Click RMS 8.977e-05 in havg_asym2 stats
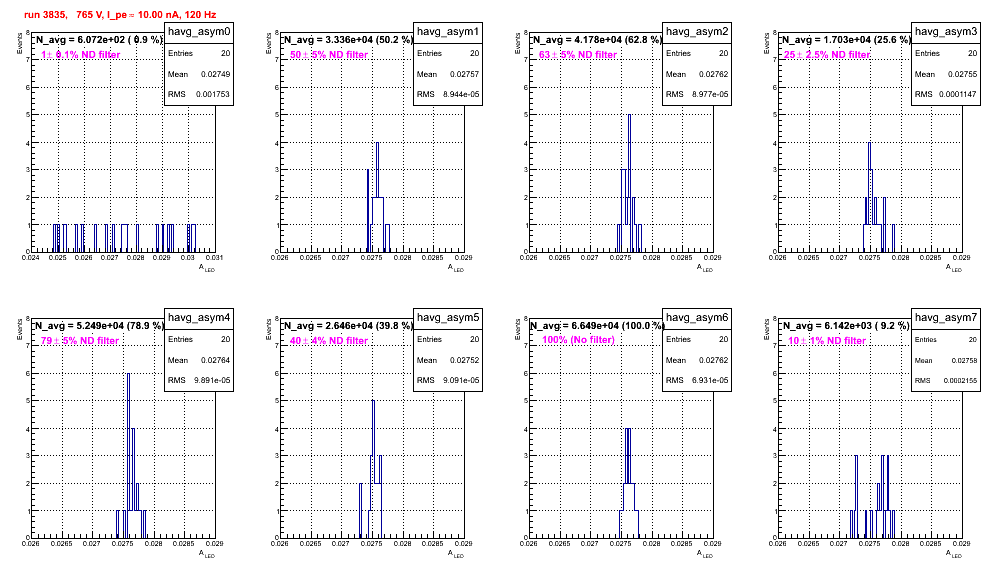996x572 pixels. pos(697,95)
